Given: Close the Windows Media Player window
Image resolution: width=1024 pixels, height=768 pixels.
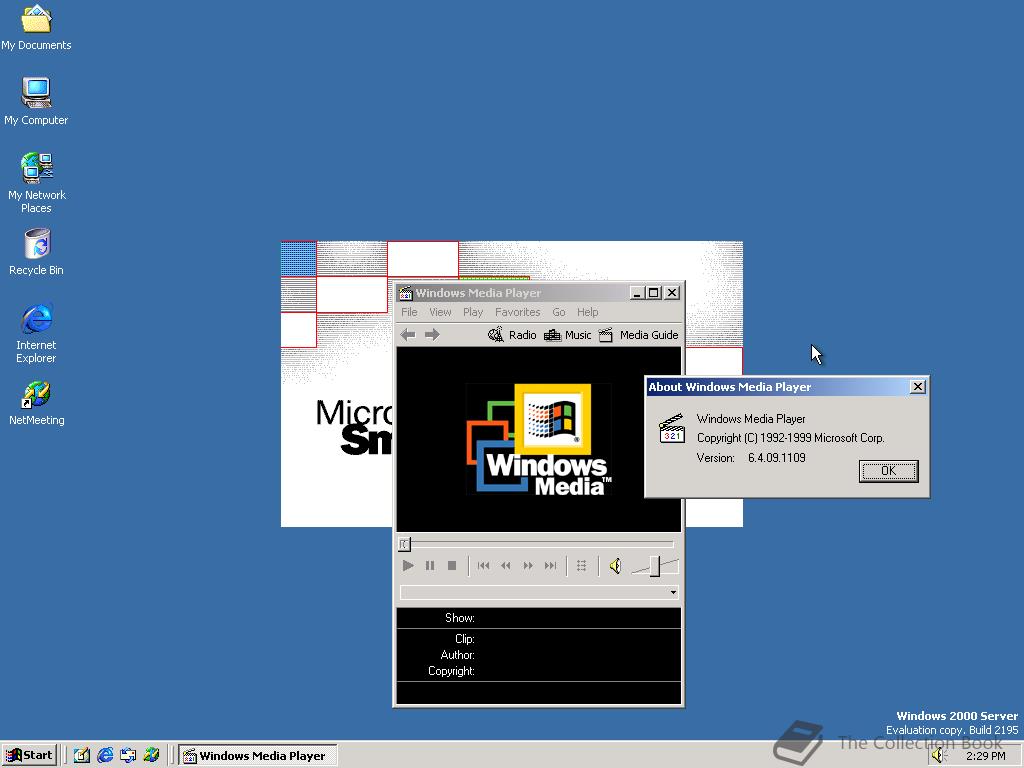Looking at the screenshot, I should coord(671,293).
